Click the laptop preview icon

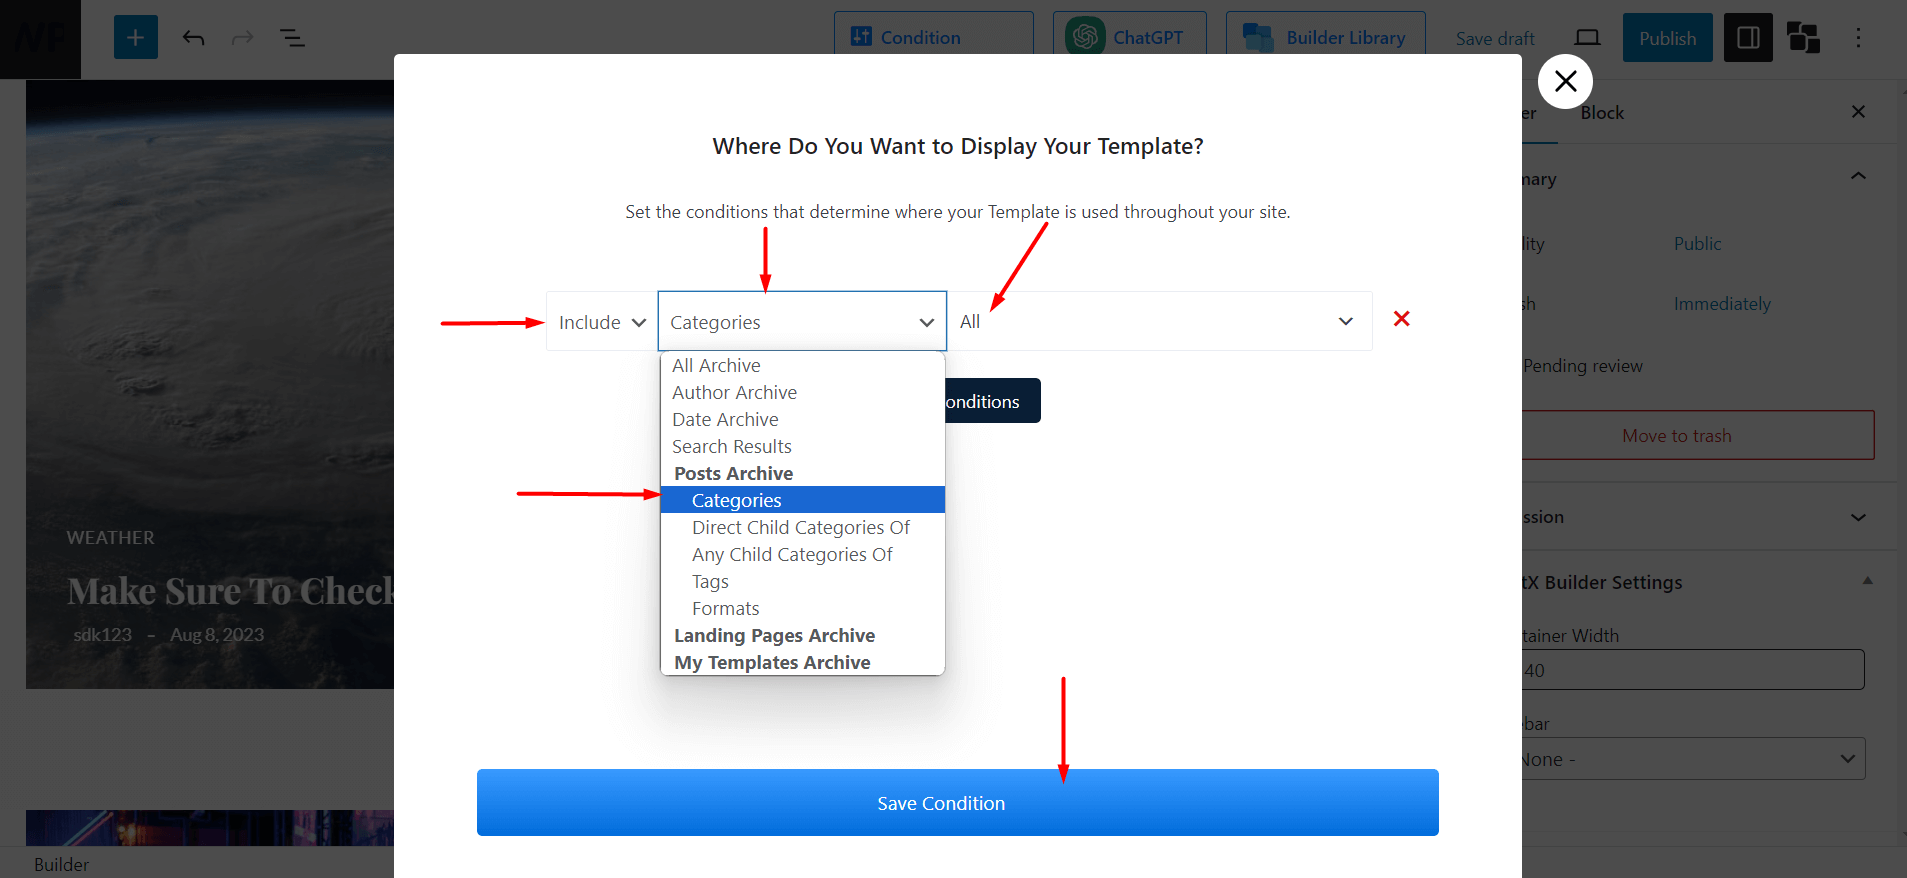click(1587, 38)
